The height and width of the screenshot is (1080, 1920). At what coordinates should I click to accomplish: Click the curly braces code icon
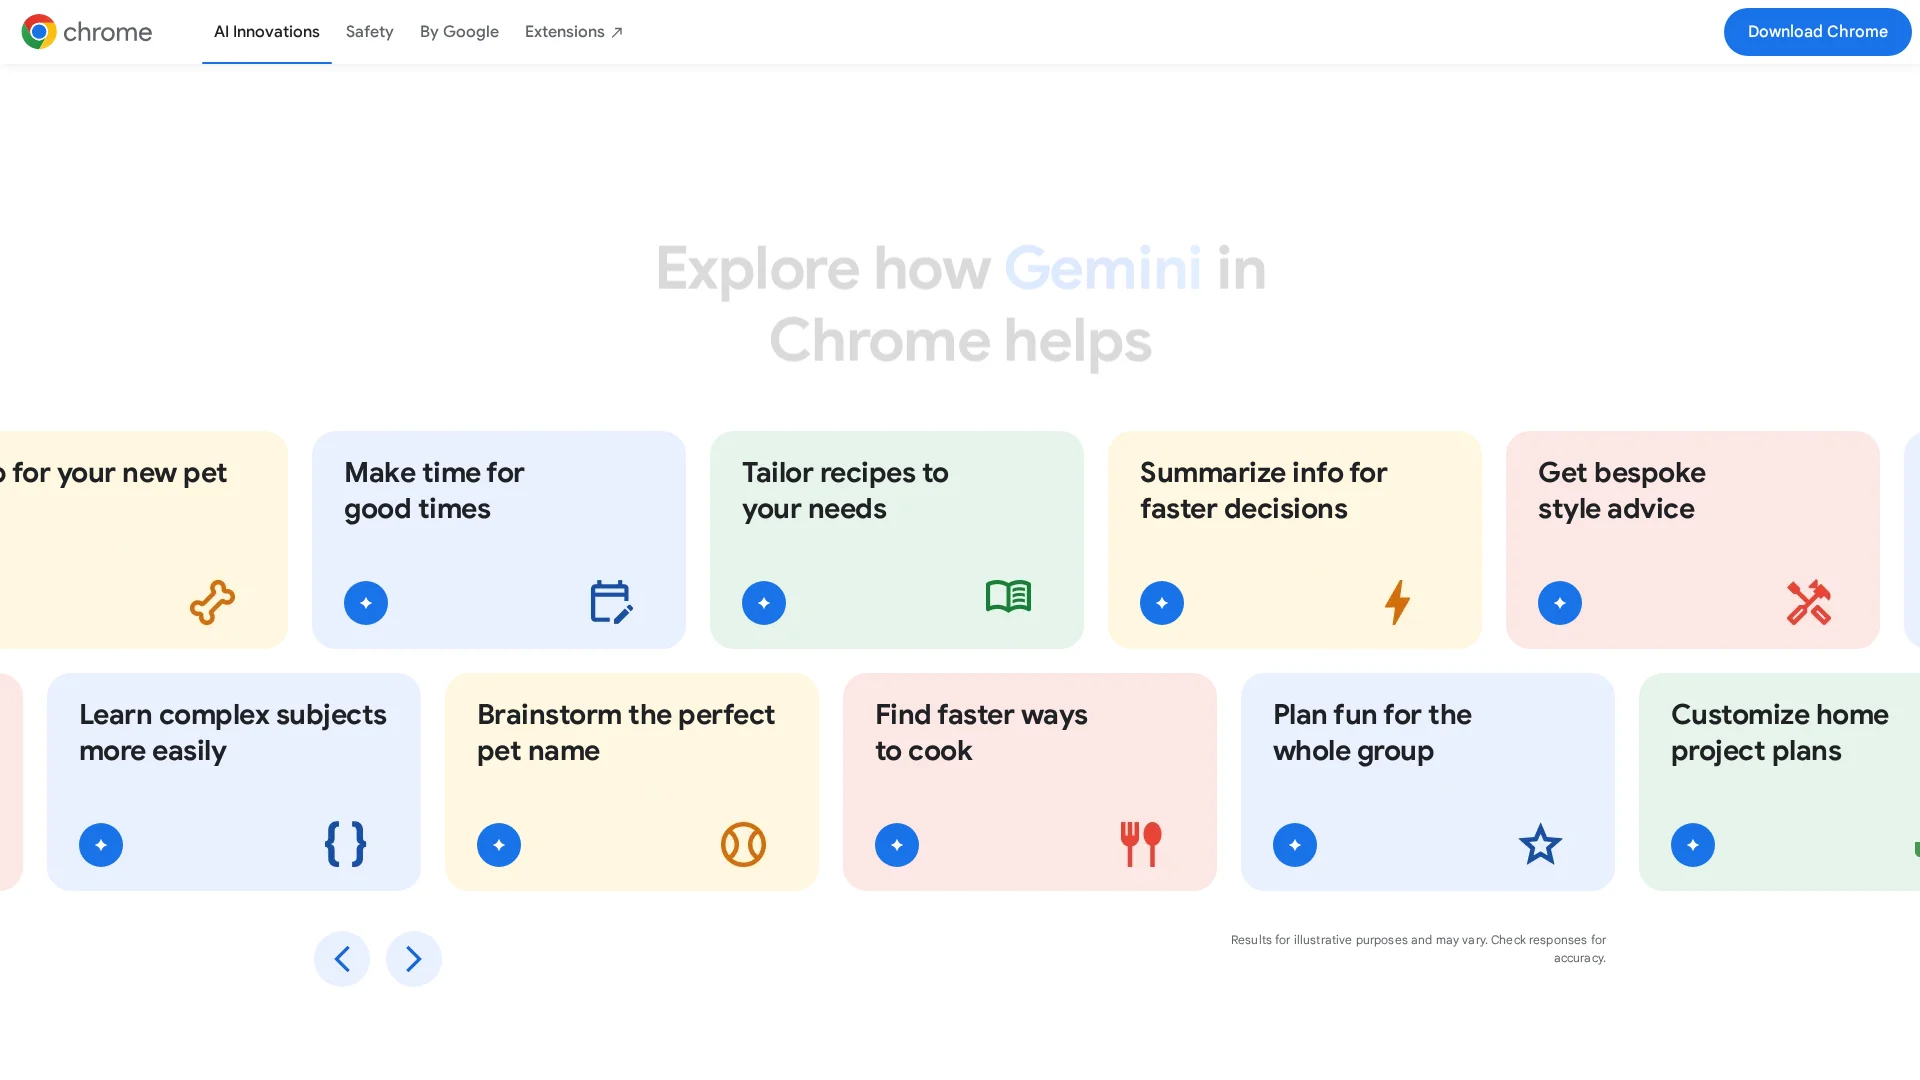[x=345, y=844]
